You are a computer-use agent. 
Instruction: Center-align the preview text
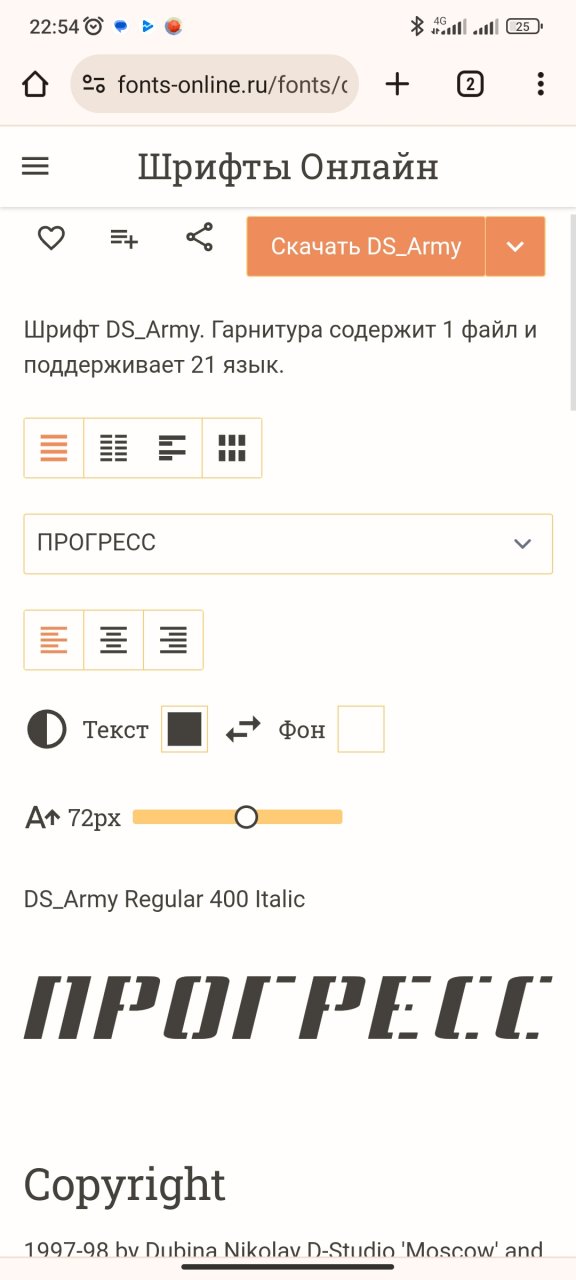pos(114,640)
